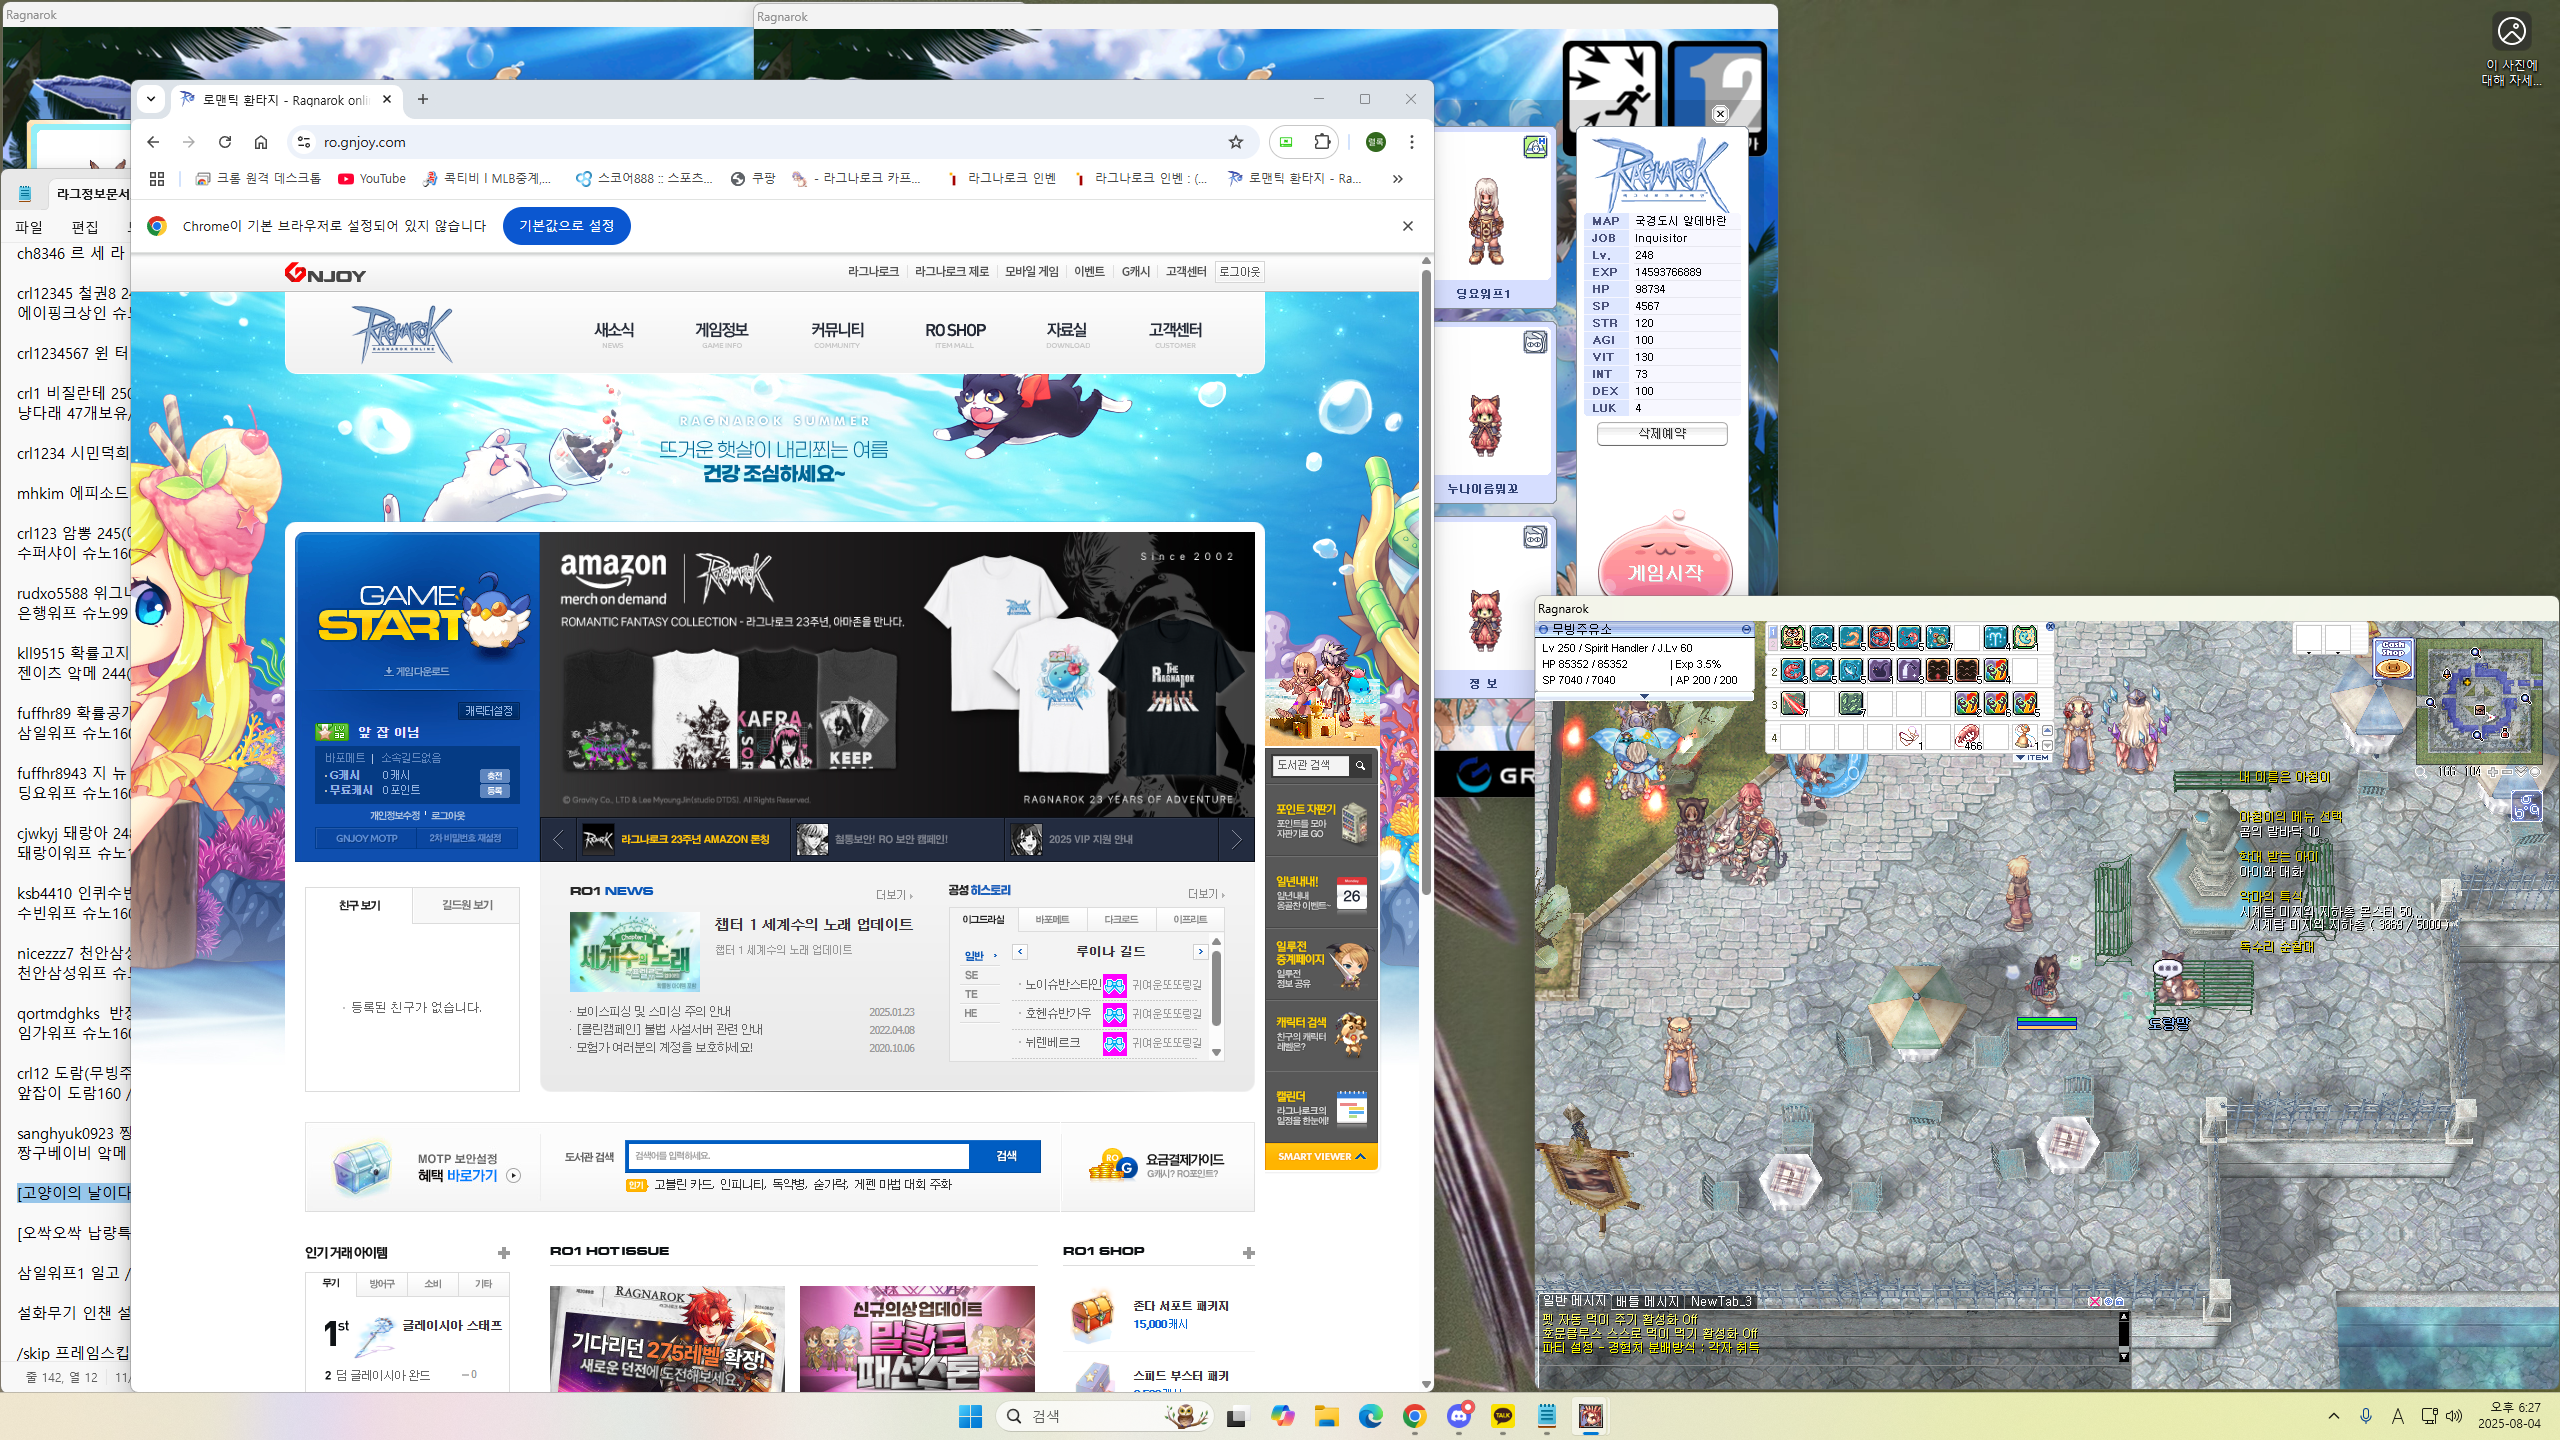Image resolution: width=2560 pixels, height=1440 pixels.
Task: Collapse the SMART VIEWER panel
Action: point(1321,1157)
